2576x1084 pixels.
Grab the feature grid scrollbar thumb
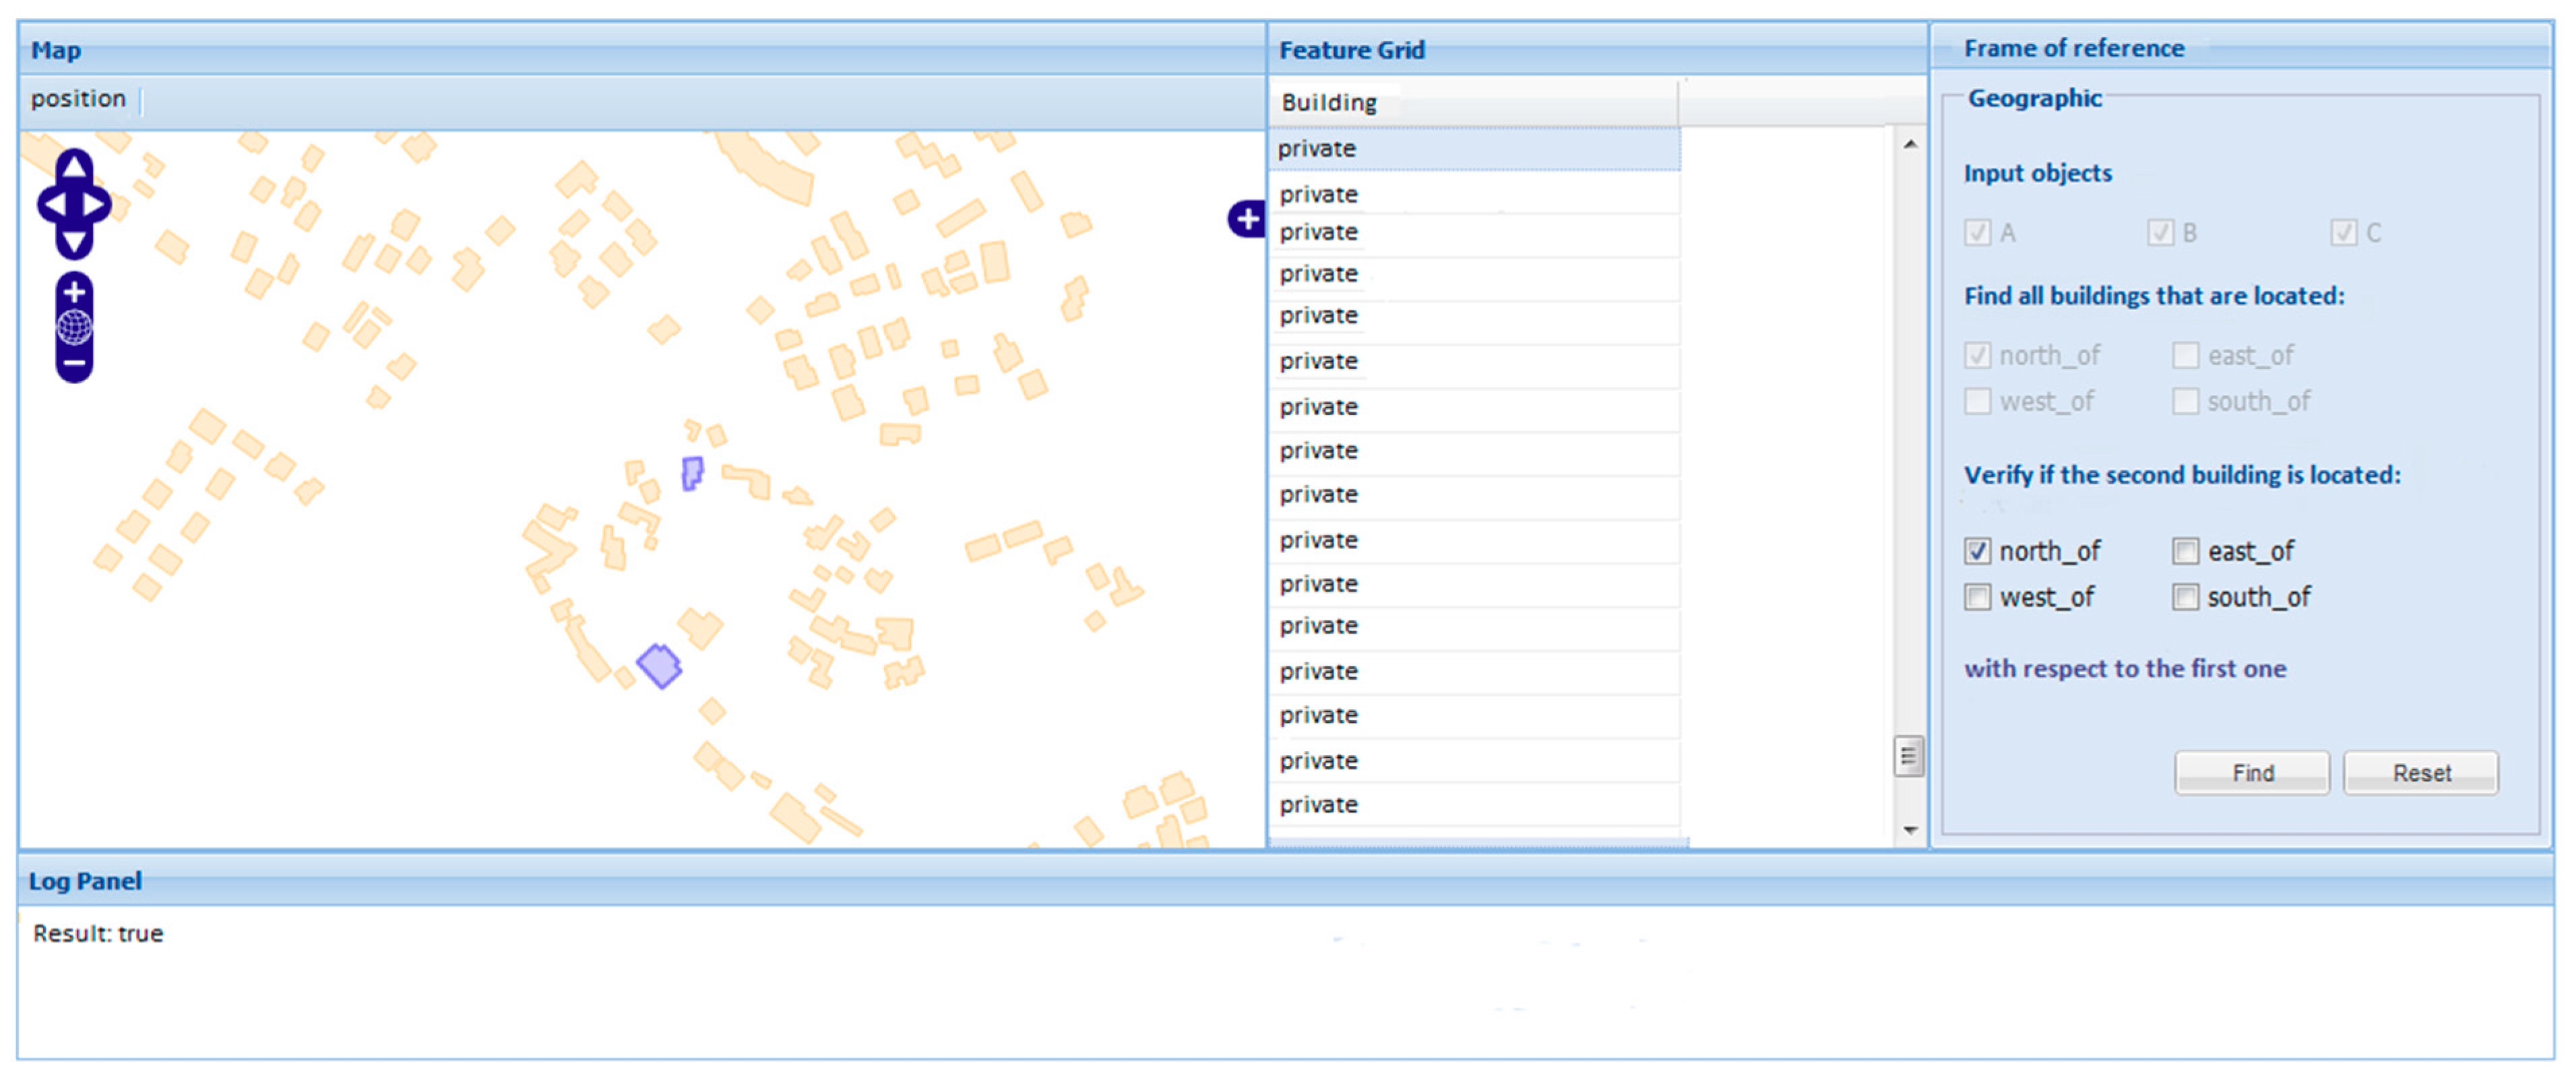[1908, 756]
